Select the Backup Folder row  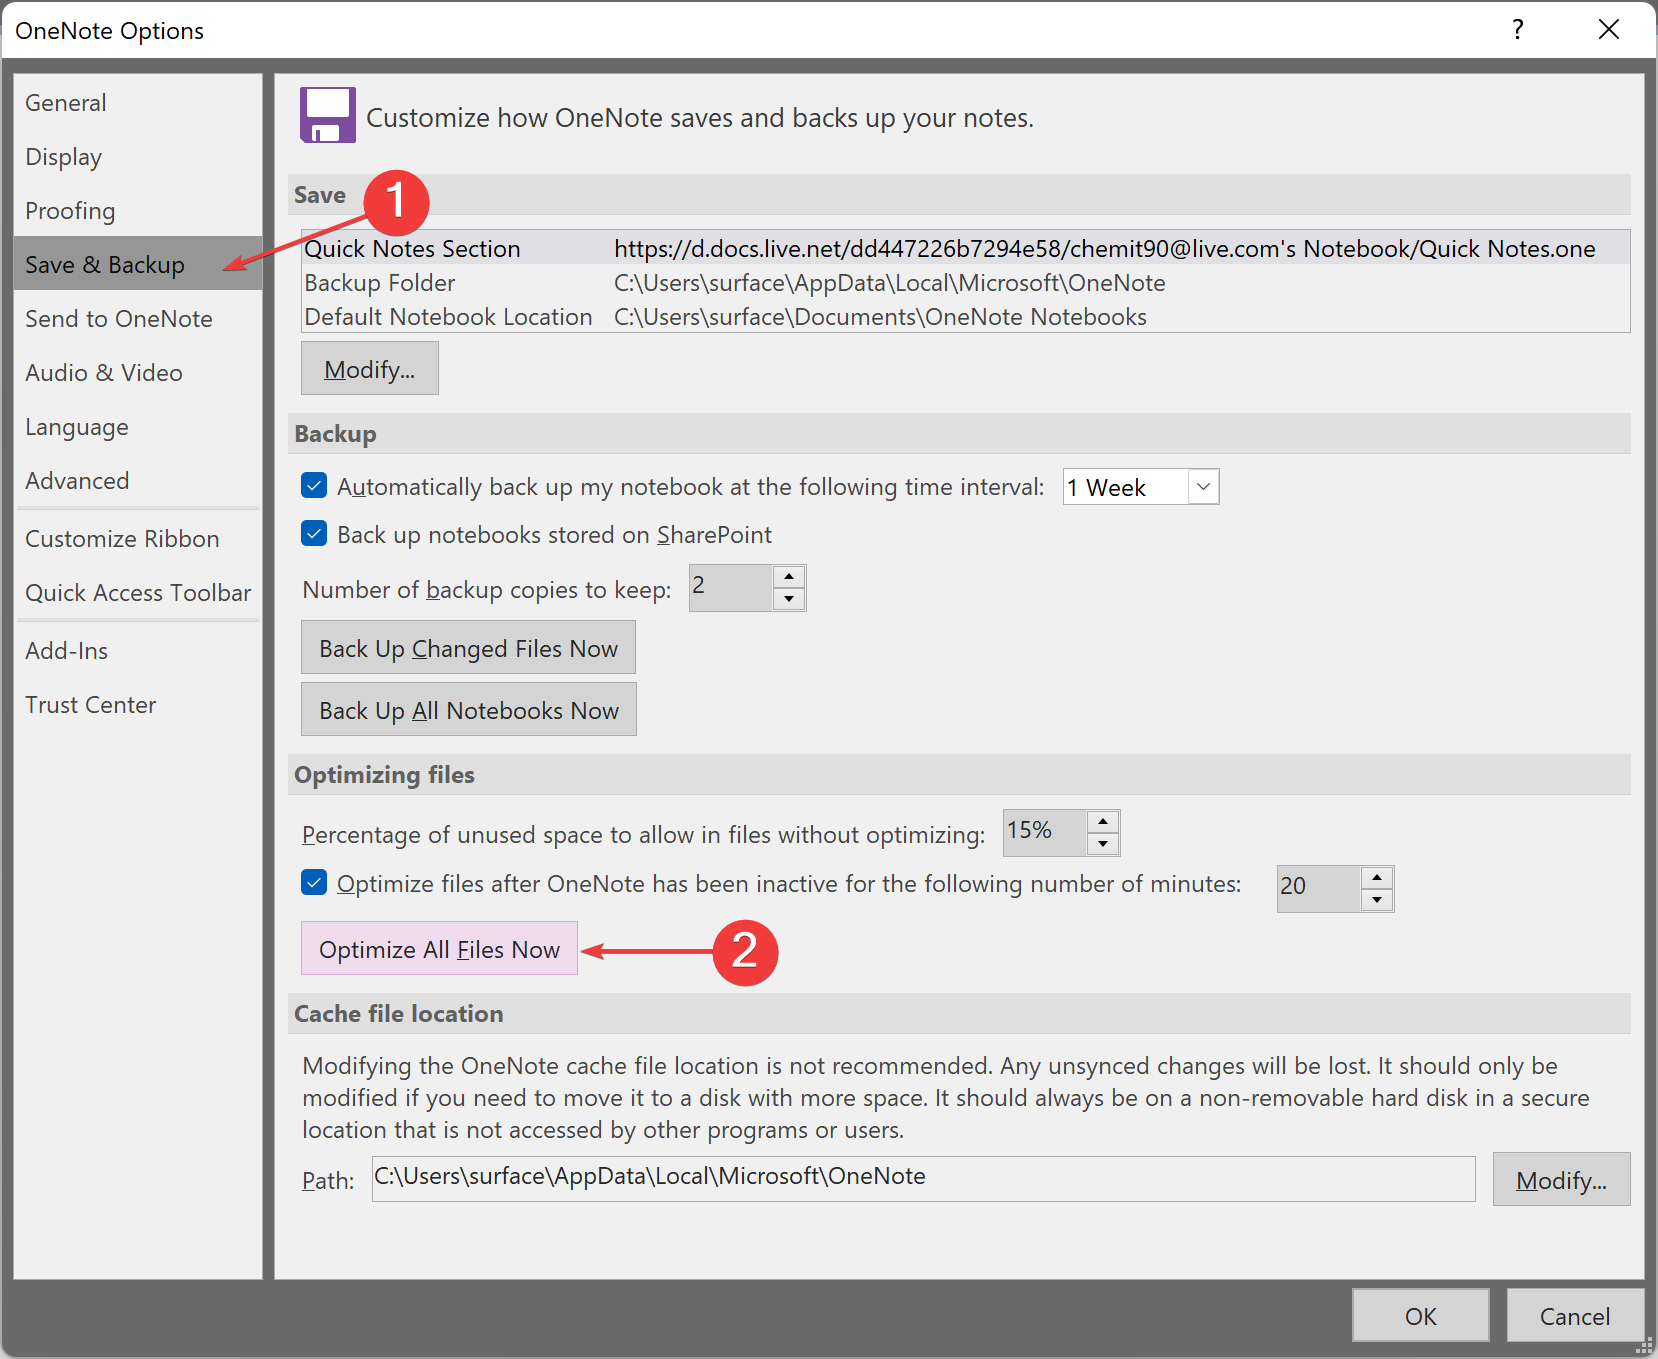click(965, 283)
